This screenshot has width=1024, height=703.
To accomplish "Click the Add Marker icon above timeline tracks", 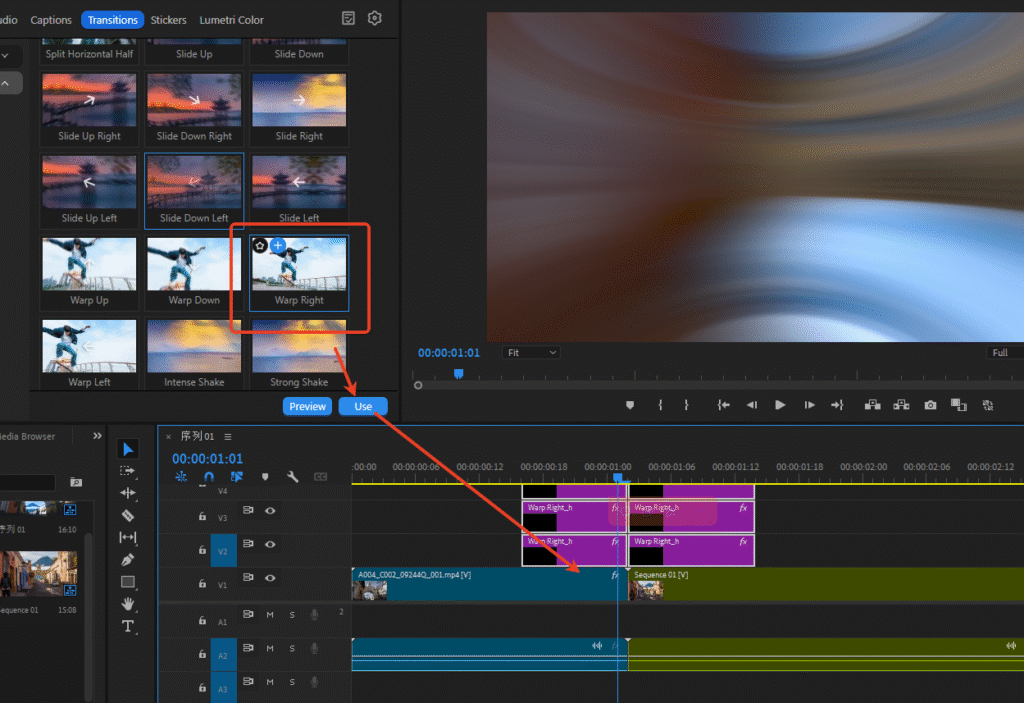I will pyautogui.click(x=265, y=477).
